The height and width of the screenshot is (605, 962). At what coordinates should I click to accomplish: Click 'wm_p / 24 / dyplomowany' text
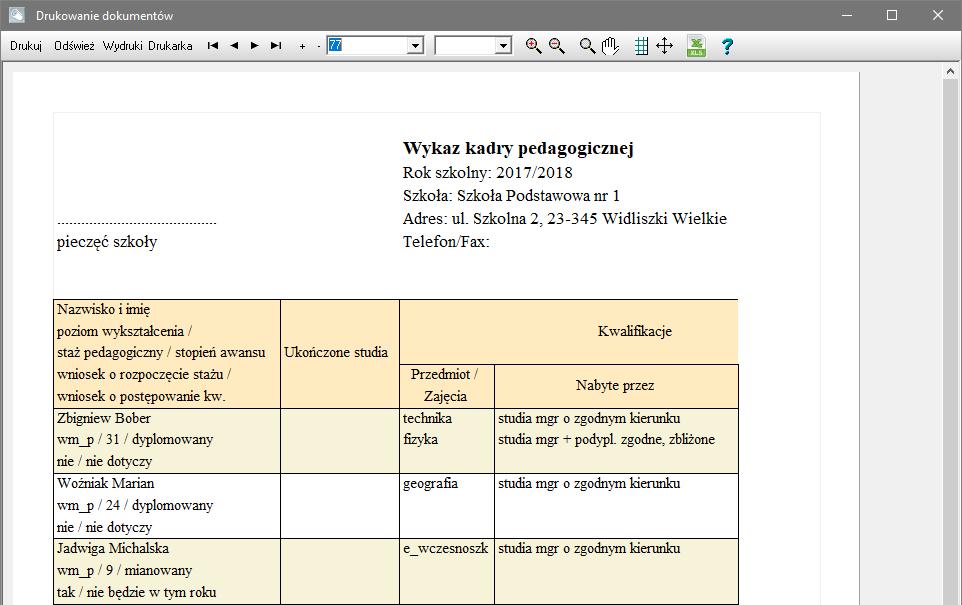[135, 506]
